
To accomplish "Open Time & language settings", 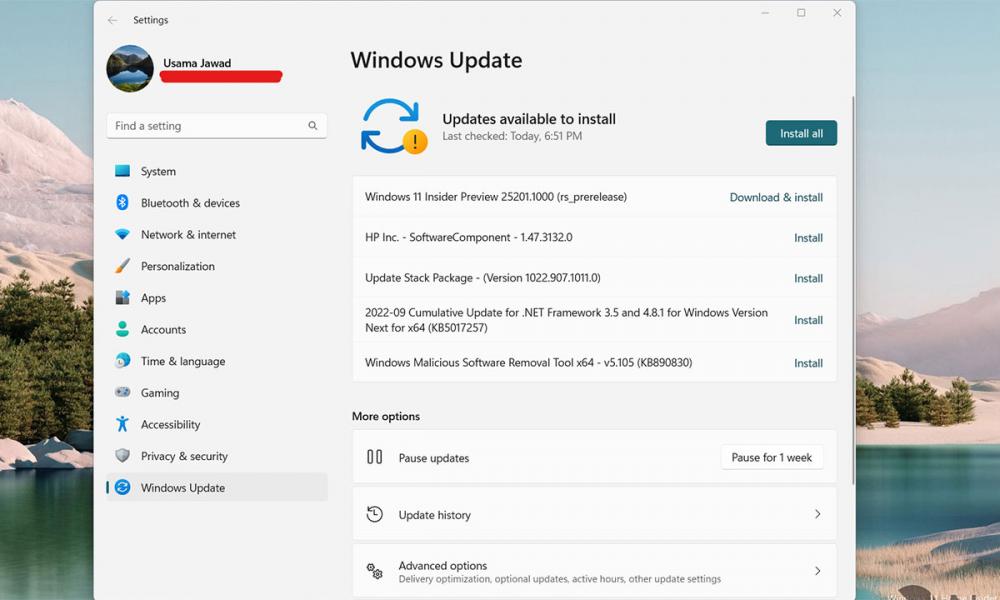I will pos(182,361).
